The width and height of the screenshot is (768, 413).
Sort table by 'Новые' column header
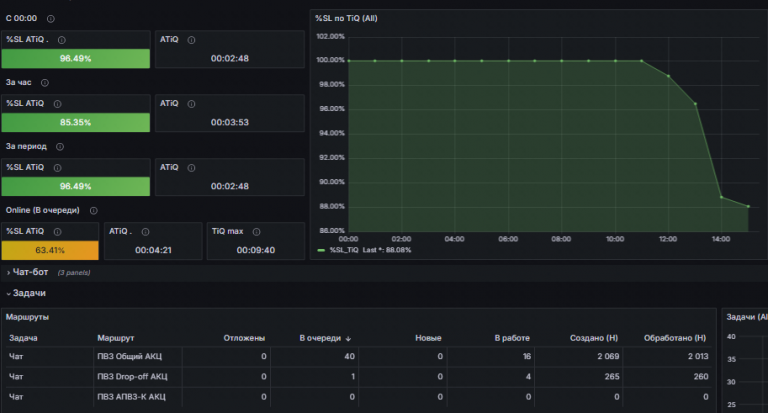(428, 338)
